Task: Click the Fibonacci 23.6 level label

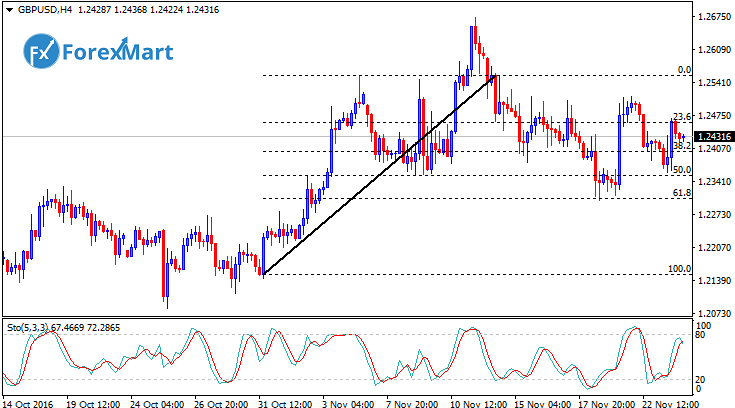Action: 682,116
